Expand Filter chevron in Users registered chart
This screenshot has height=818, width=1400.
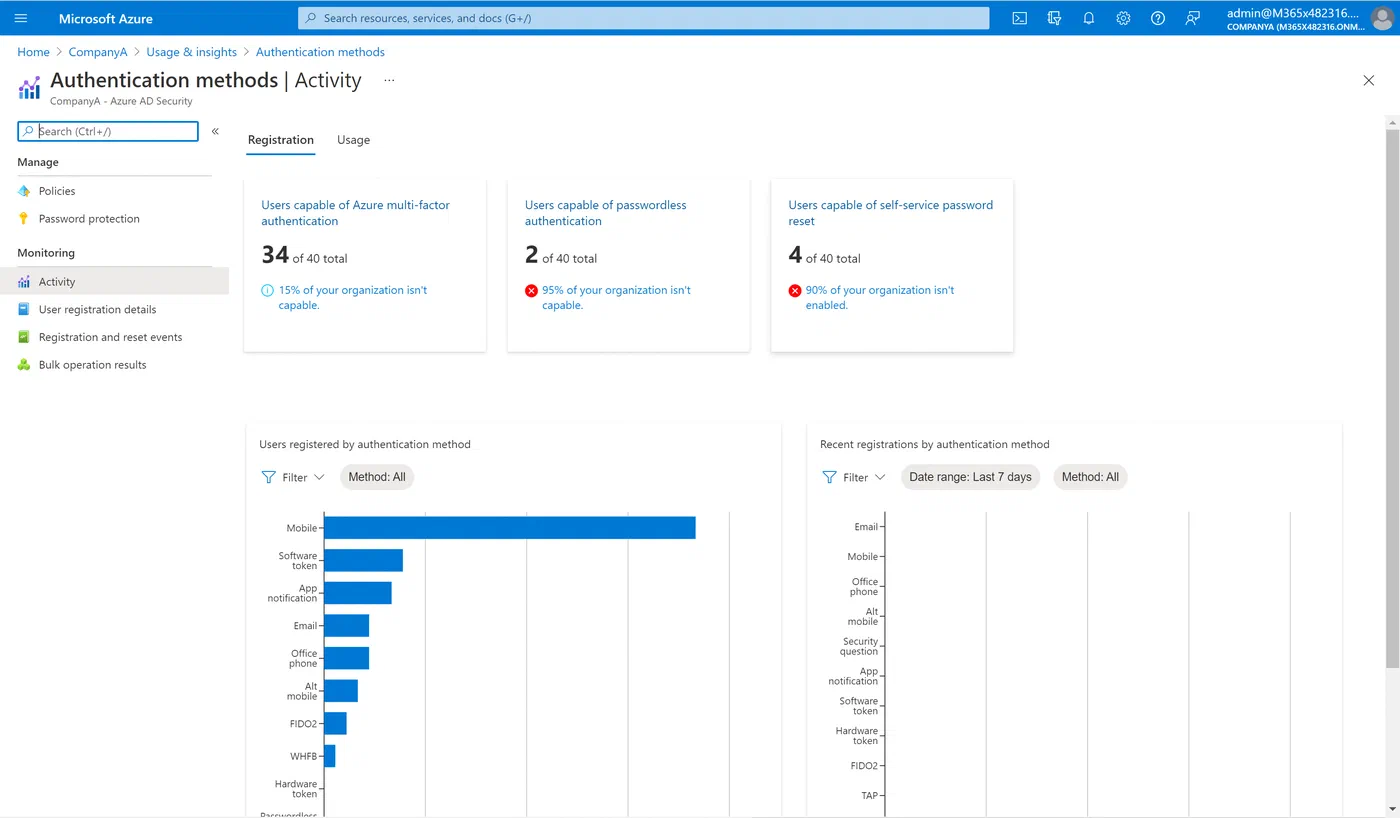[319, 477]
